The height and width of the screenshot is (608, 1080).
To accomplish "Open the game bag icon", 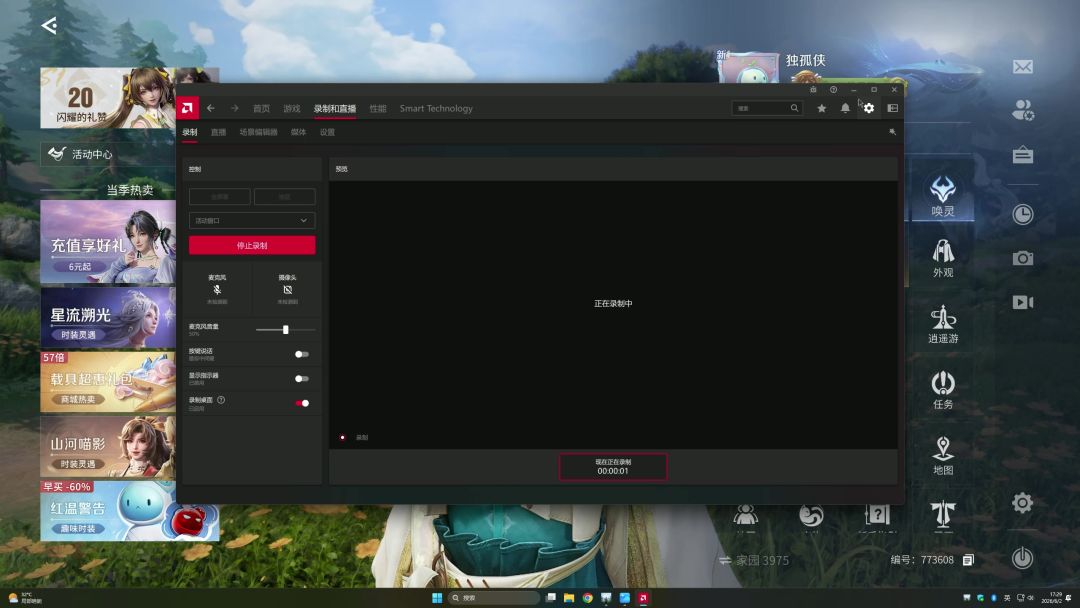I will click(1023, 154).
